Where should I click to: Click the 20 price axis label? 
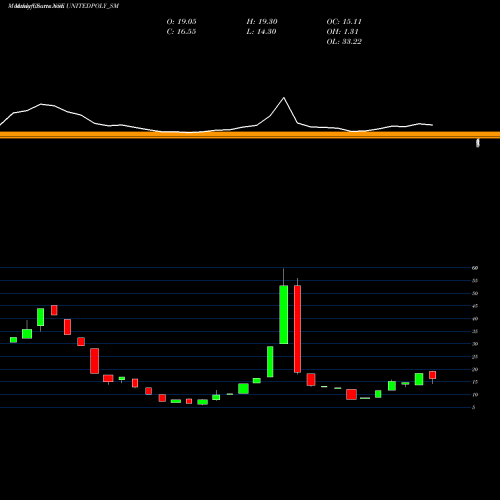(475, 369)
